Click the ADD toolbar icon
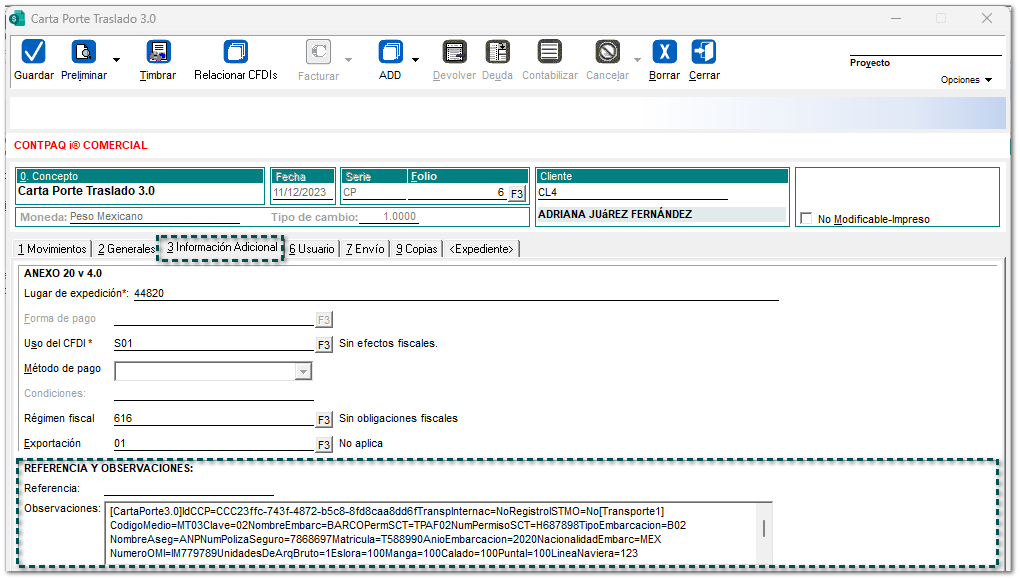 (x=390, y=52)
